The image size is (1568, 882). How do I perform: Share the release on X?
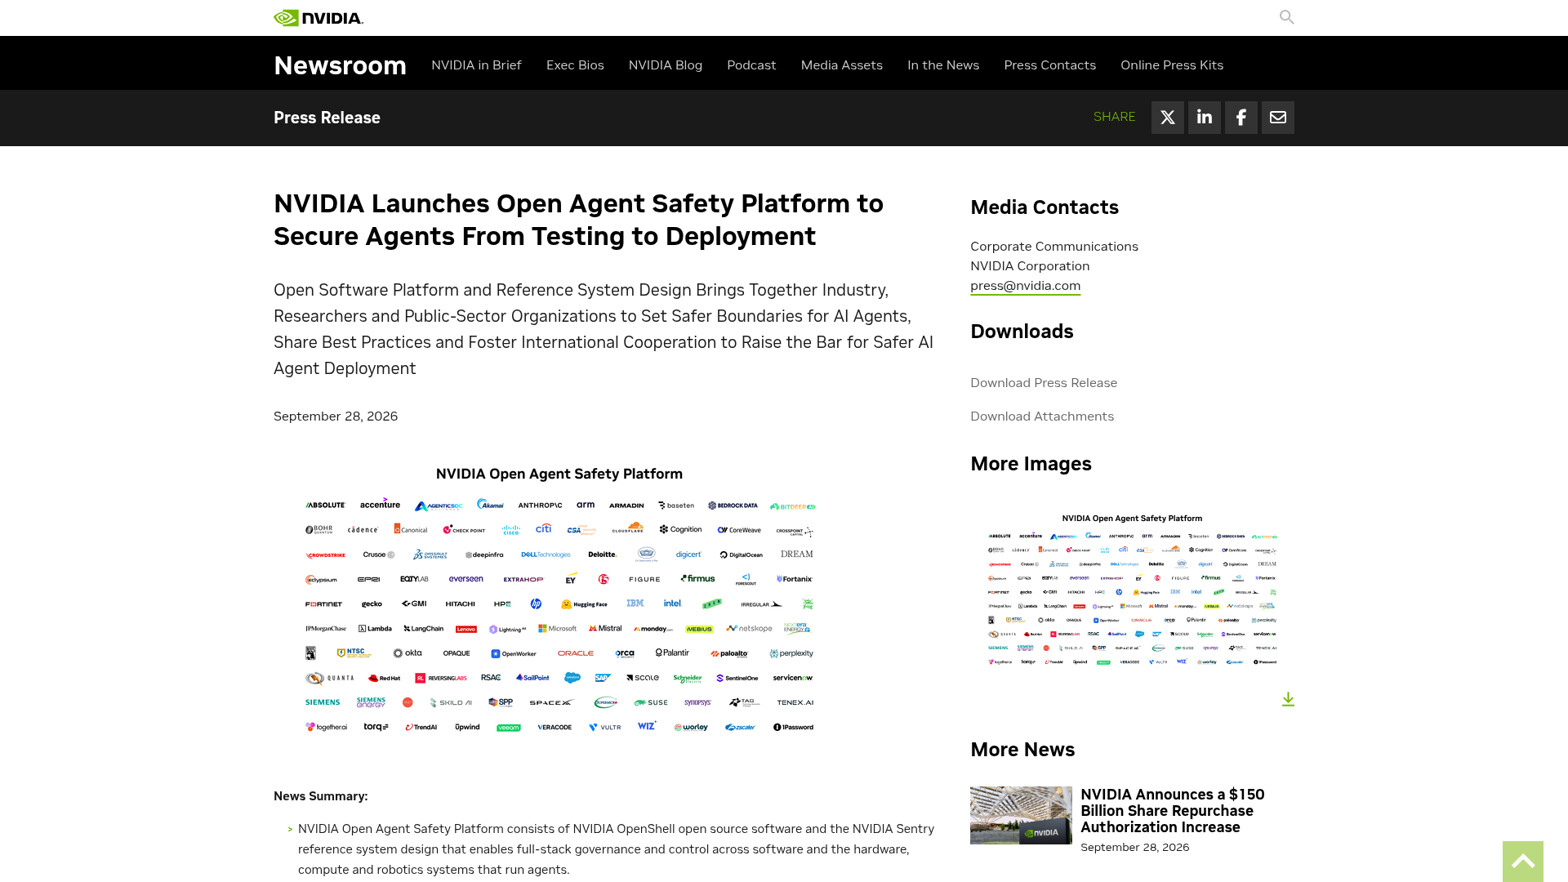(1167, 118)
